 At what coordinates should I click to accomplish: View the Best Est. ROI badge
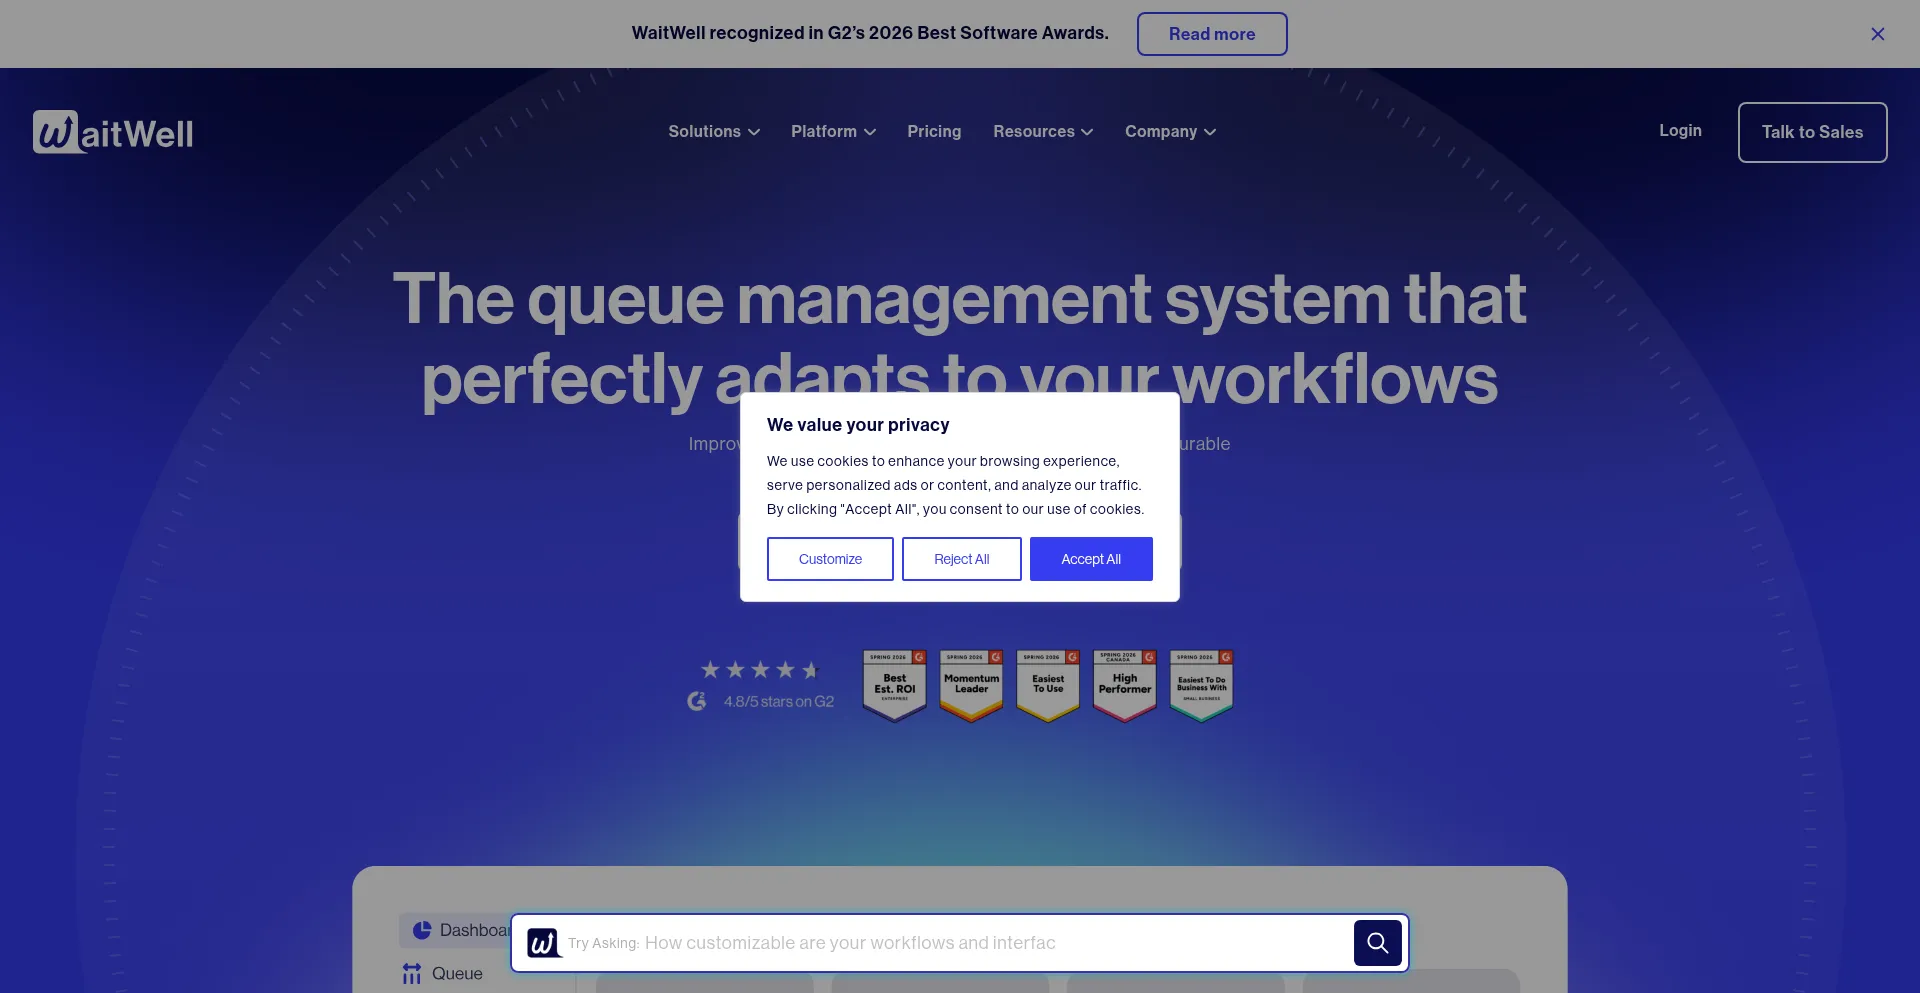coord(895,685)
